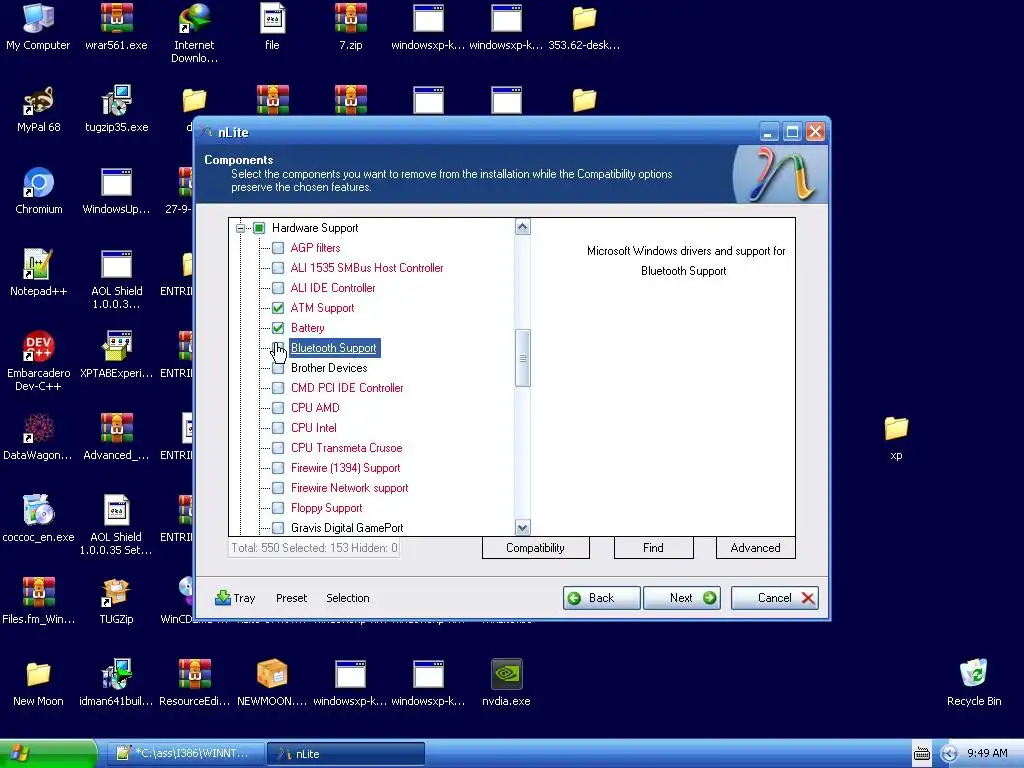This screenshot has height=768, width=1024.
Task: Click the component list scroll down arrow
Action: [x=522, y=527]
